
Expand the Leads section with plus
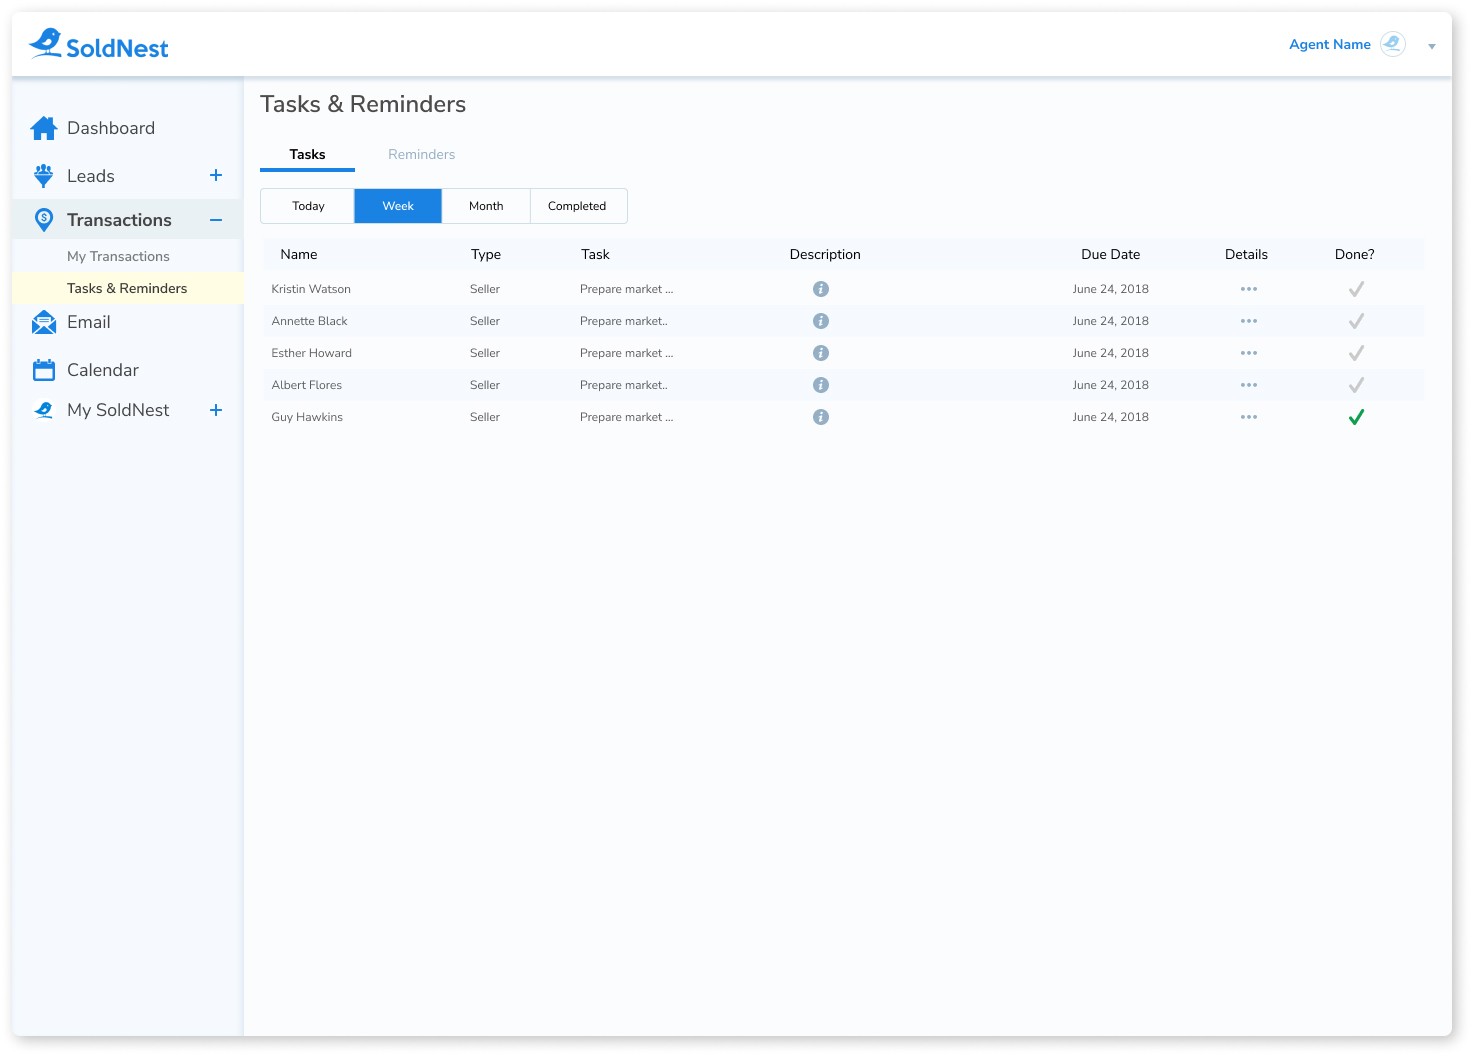tap(216, 175)
